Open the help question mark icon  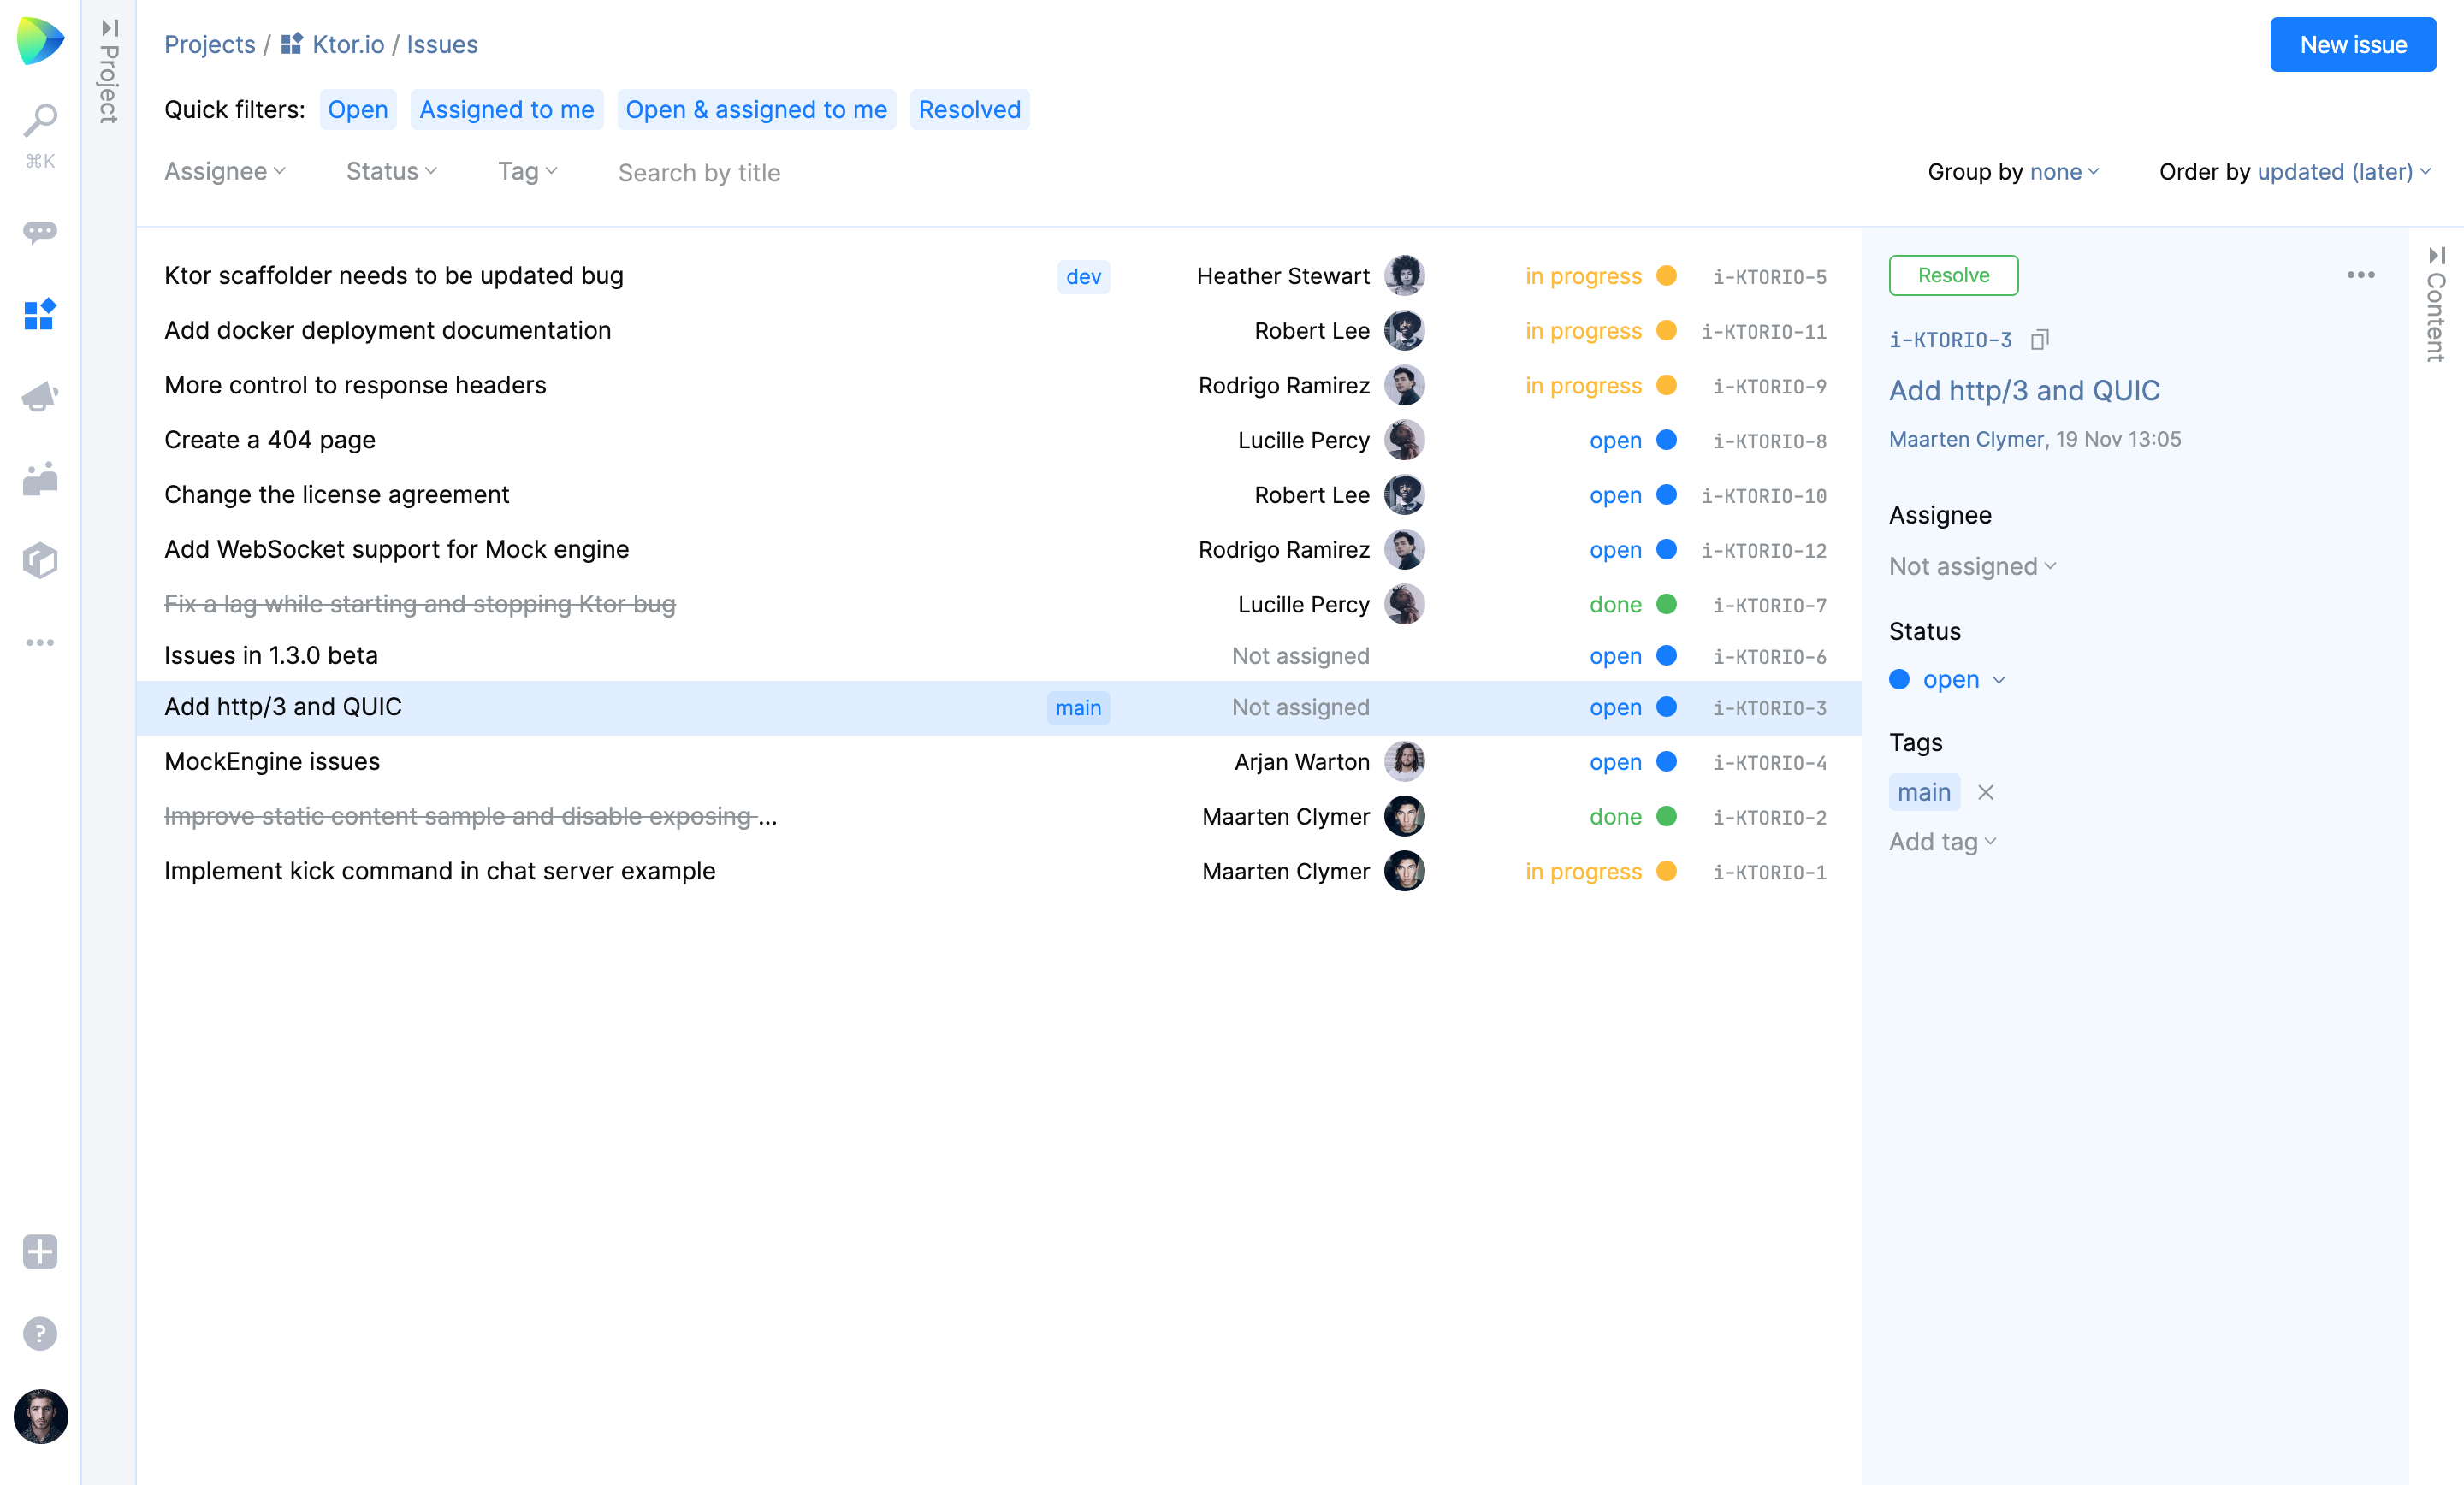tap(40, 1333)
